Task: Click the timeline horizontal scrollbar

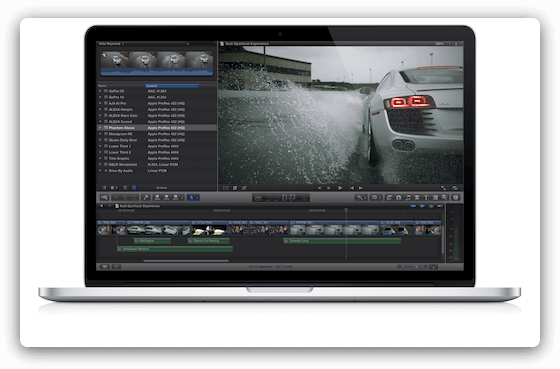Action: tap(186, 261)
